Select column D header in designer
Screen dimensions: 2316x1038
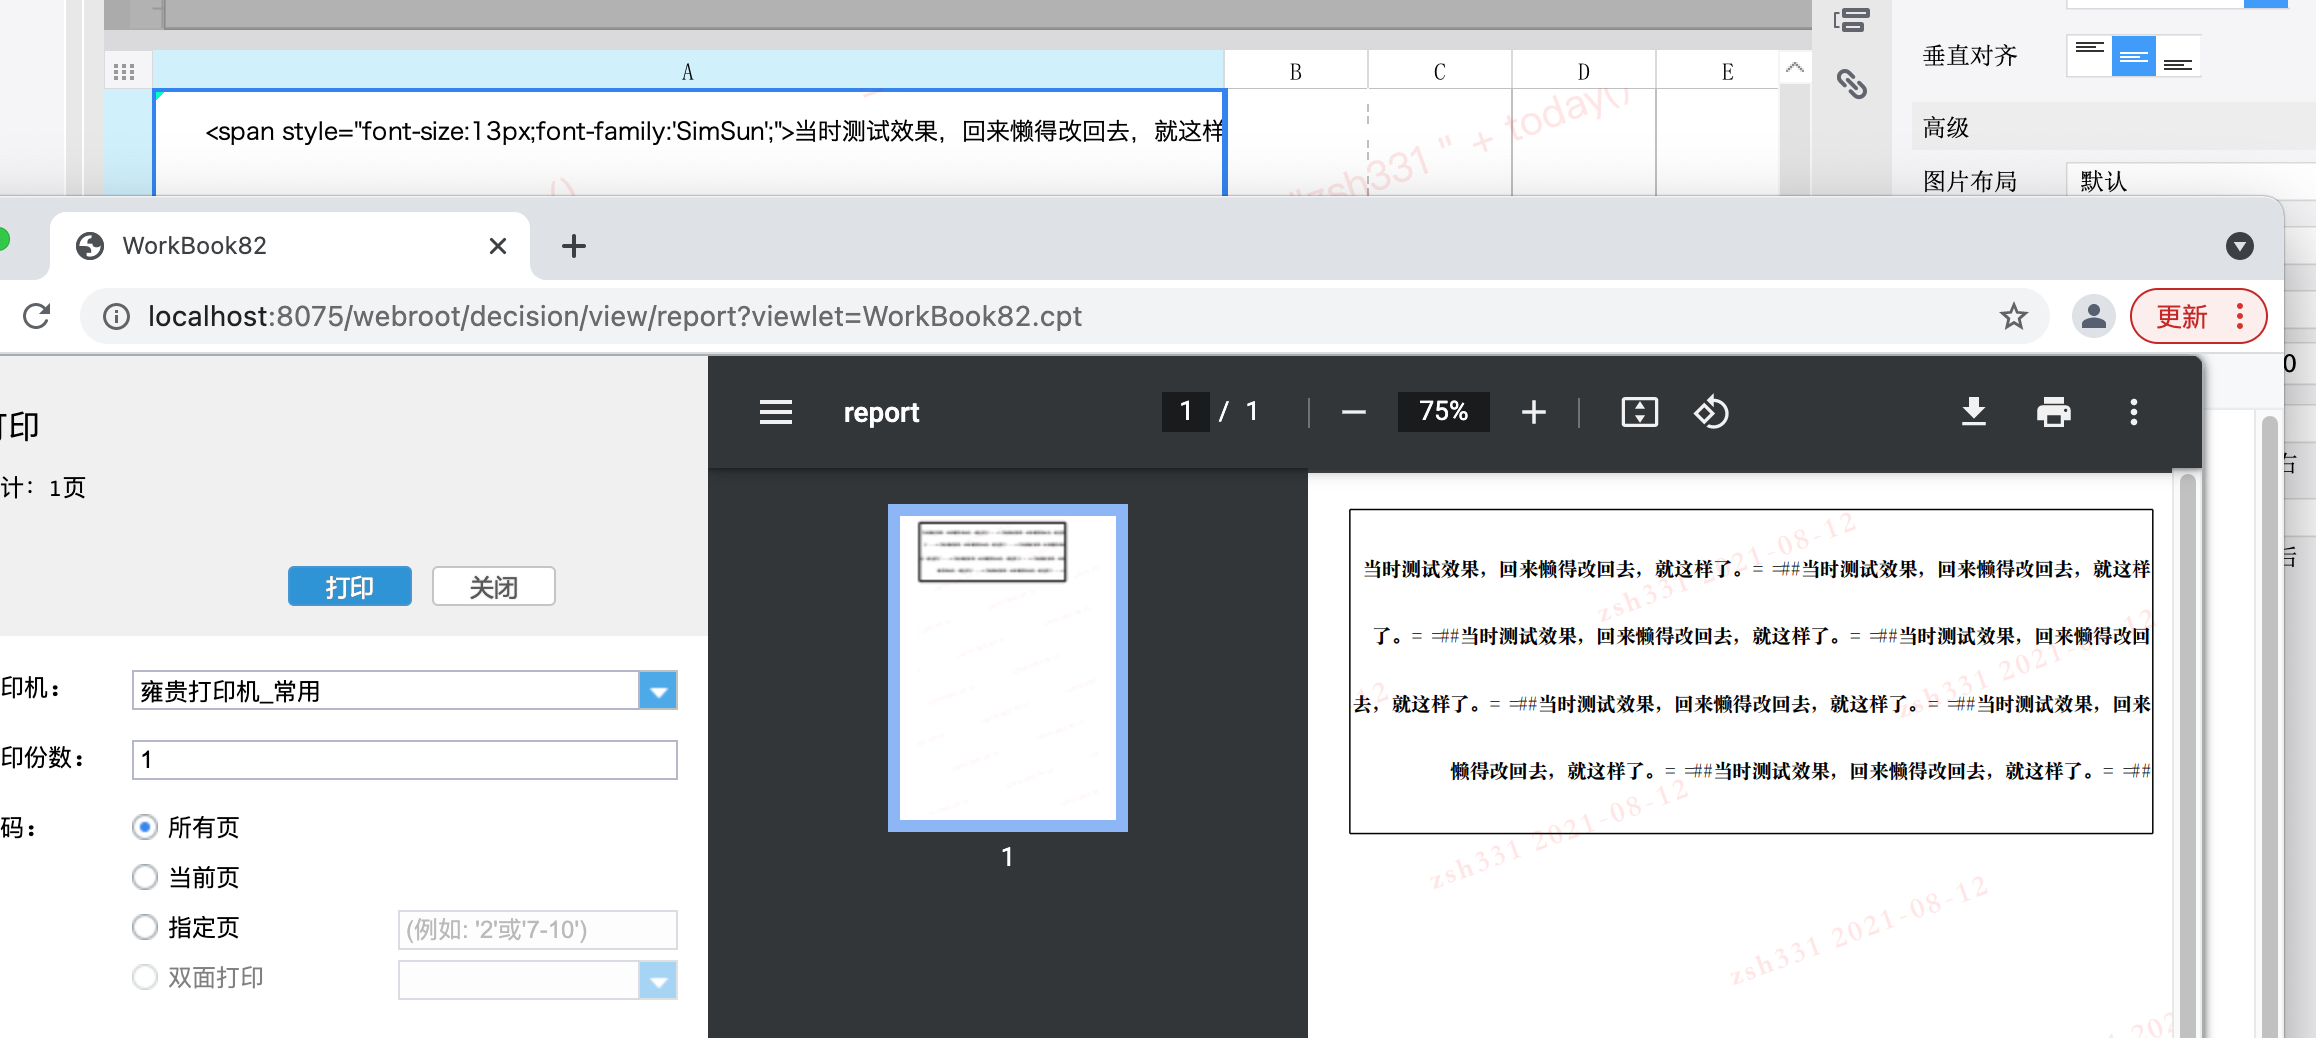click(1584, 71)
